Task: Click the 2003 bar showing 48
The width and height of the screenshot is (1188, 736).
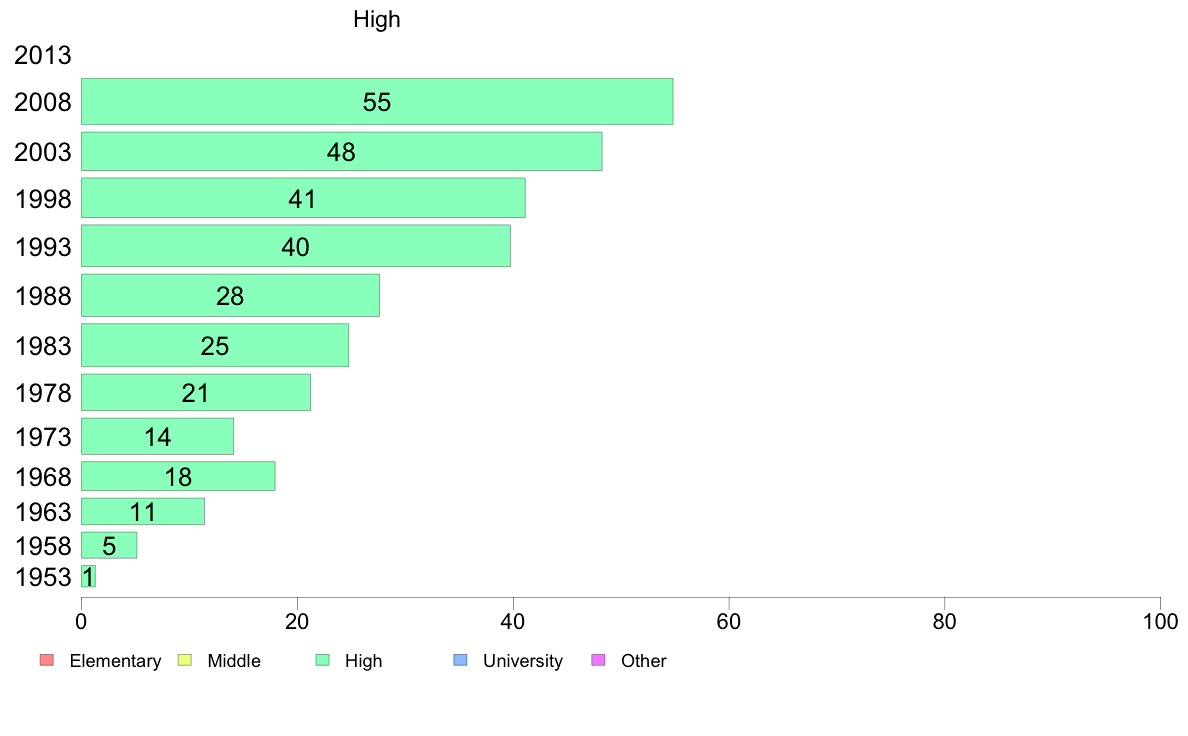Action: (342, 152)
